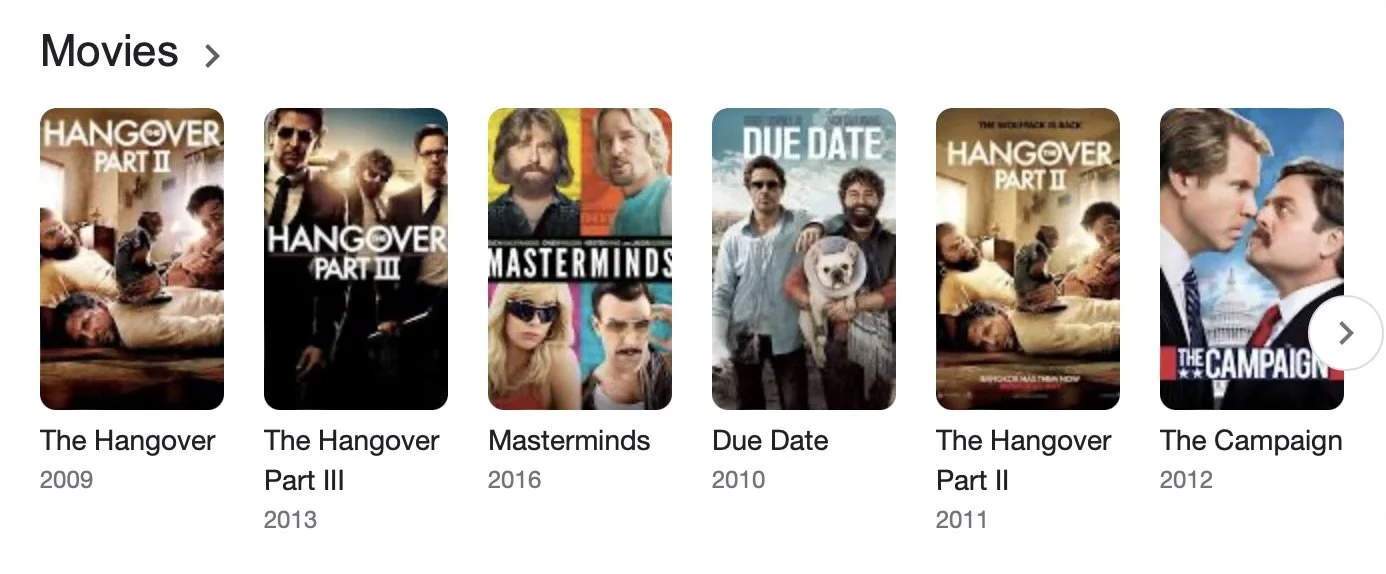Viewport: 1386px width, 574px height.
Task: Click The Hangover title text dated 2009
Action: [128, 441]
